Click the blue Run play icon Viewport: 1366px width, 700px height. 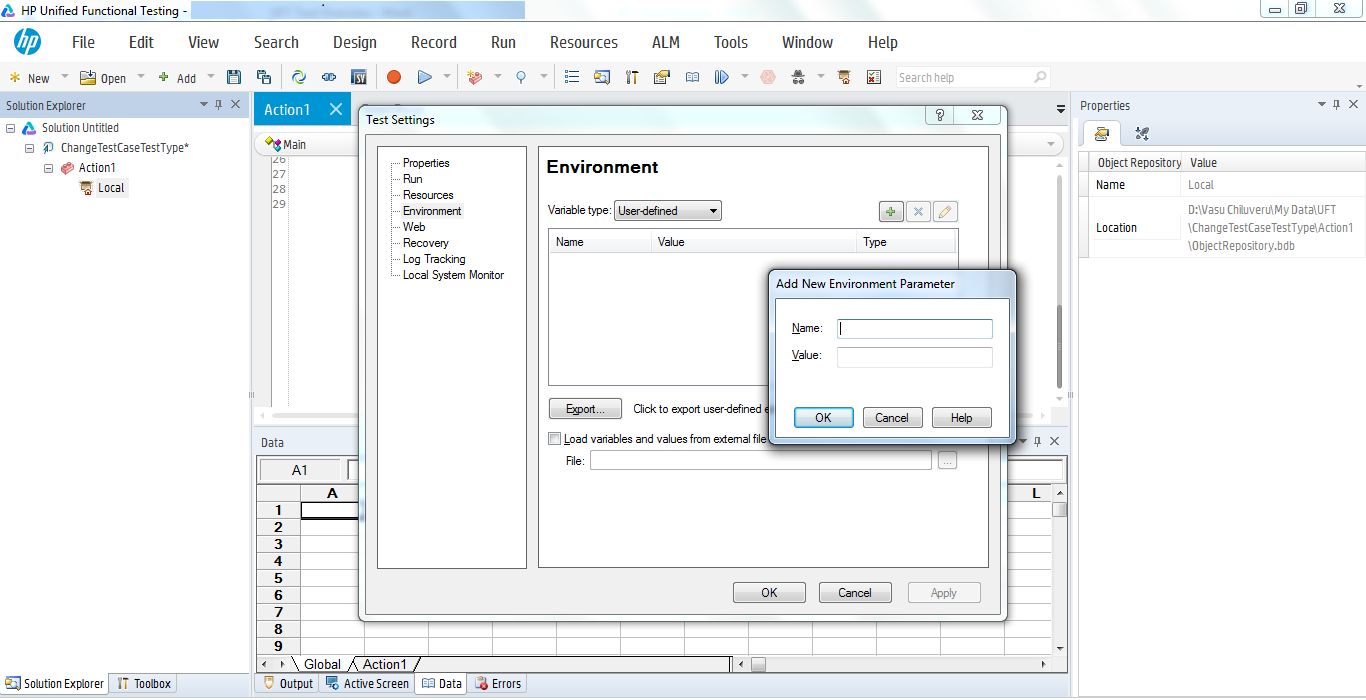pos(424,77)
